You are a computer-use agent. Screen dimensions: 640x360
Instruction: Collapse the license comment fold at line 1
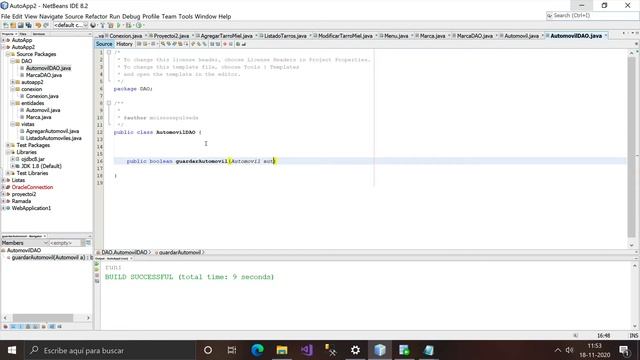point(109,52)
